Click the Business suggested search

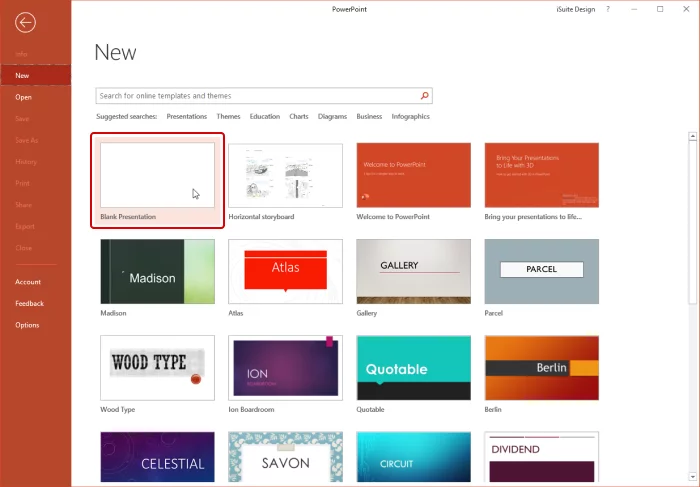pyautogui.click(x=369, y=117)
